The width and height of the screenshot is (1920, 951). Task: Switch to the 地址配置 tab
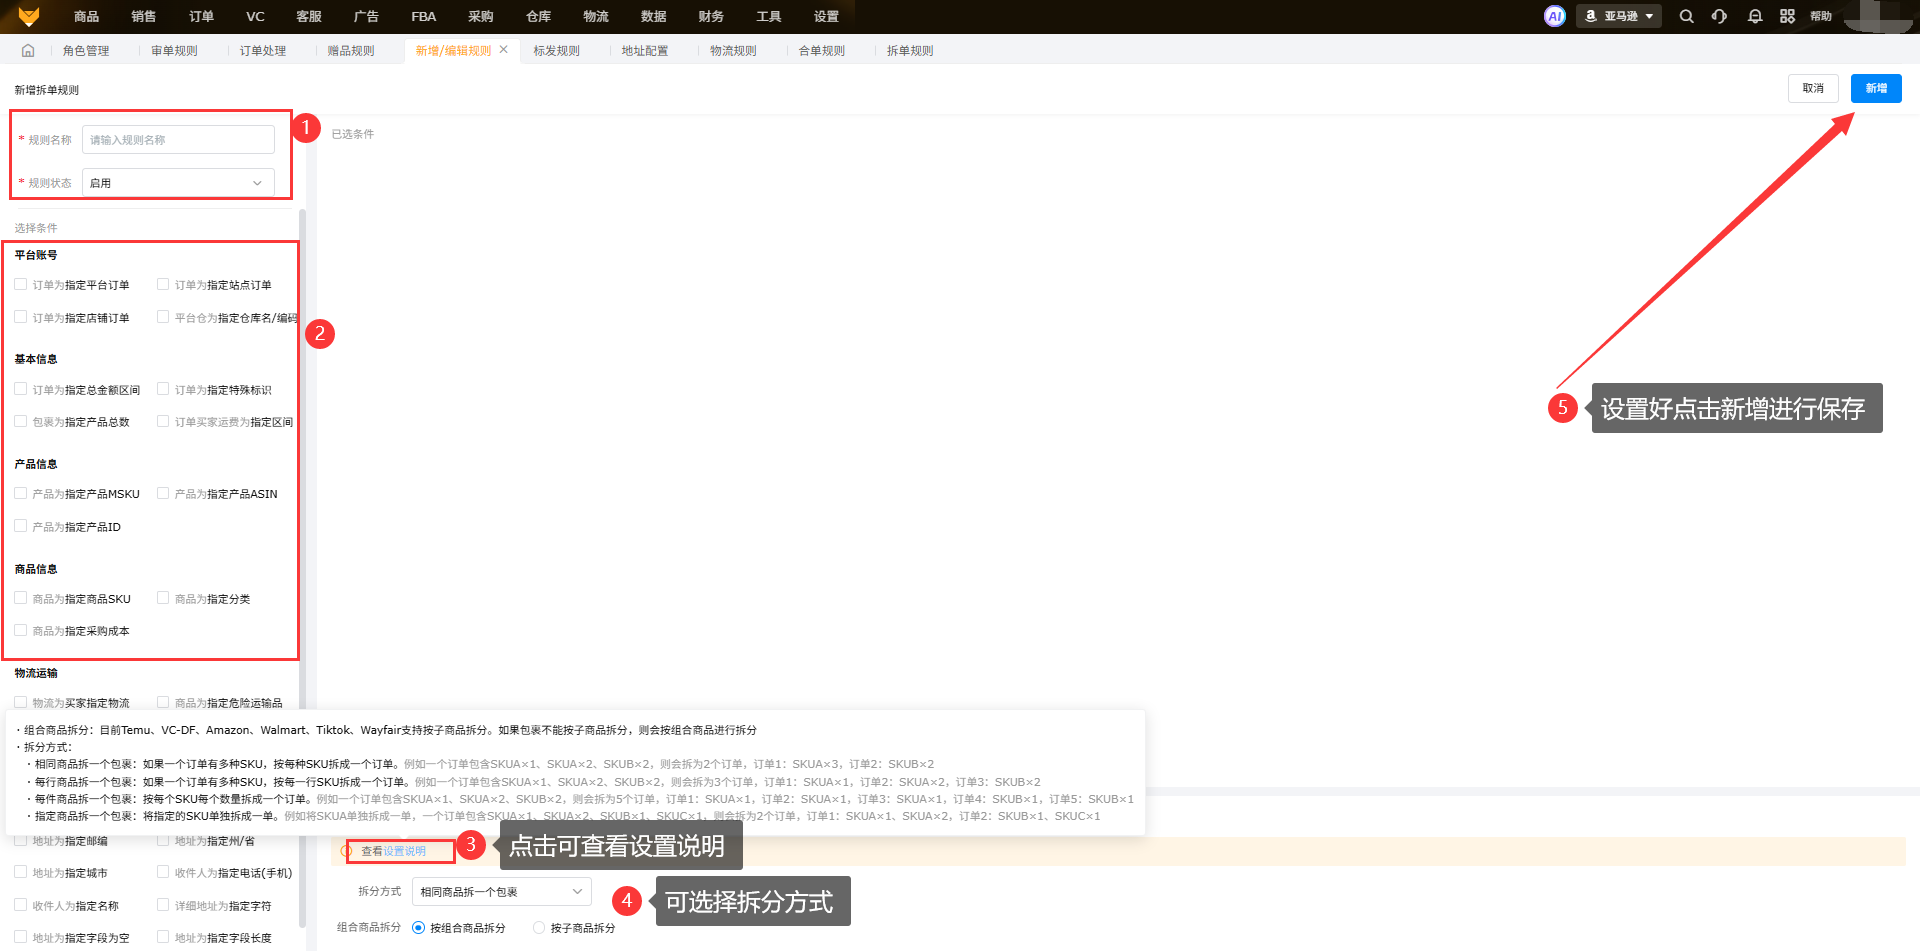(x=645, y=50)
